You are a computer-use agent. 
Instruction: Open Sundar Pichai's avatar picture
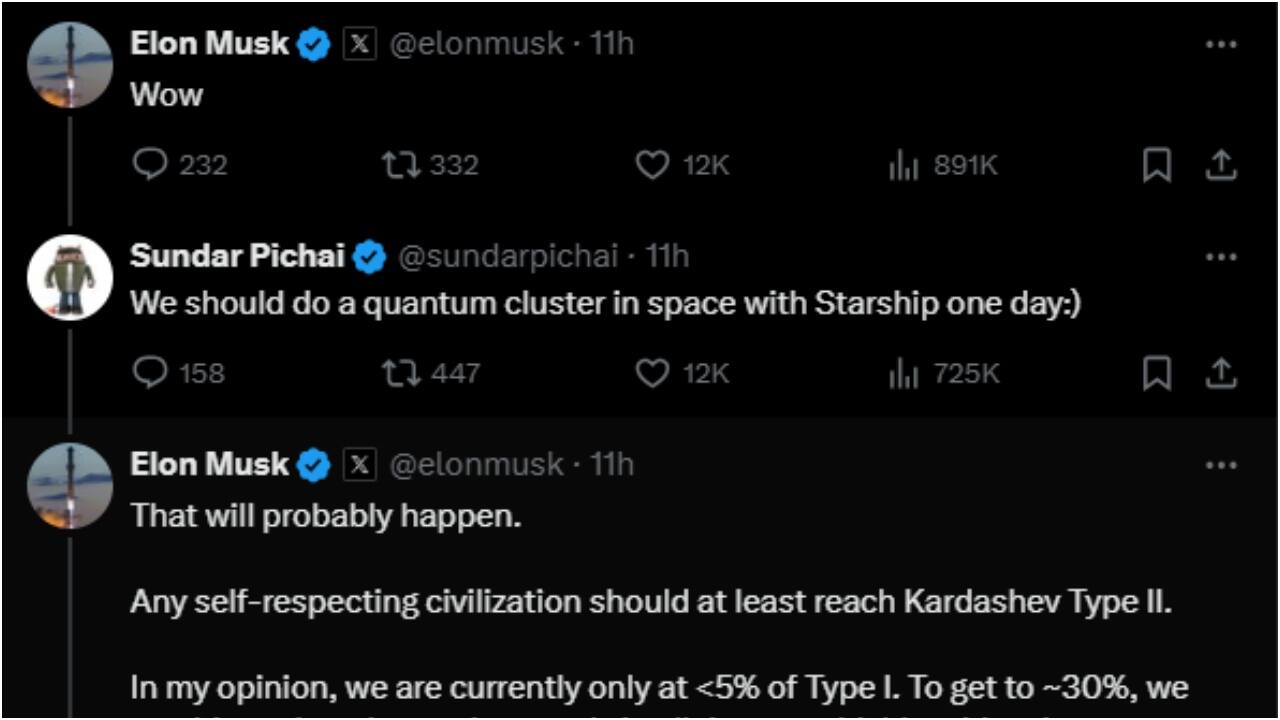(x=70, y=277)
